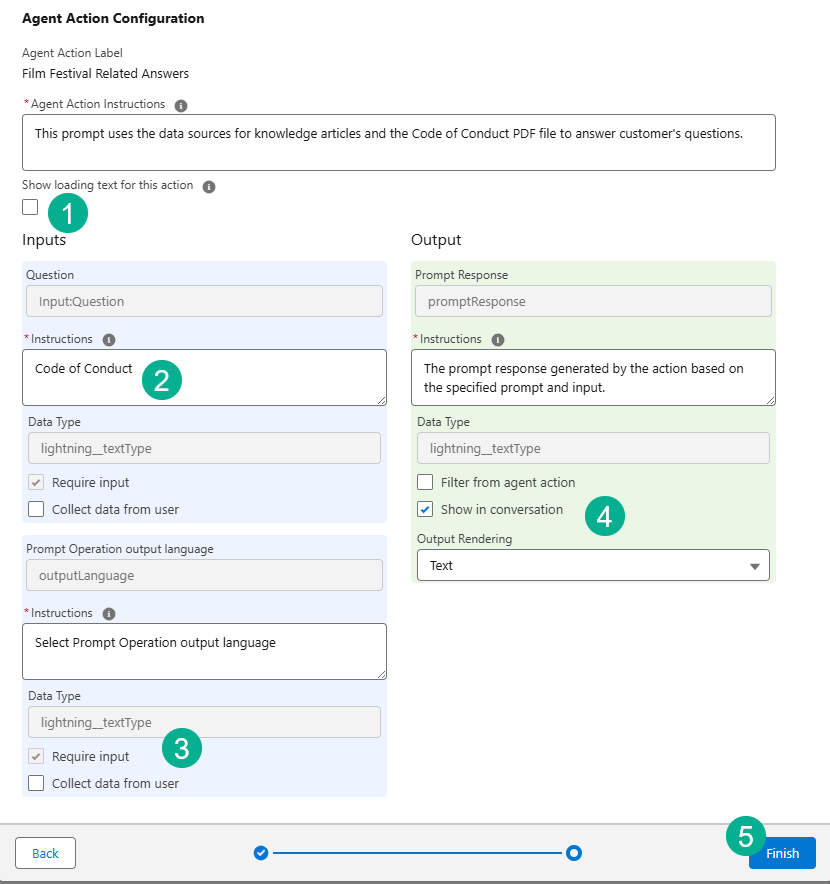Image resolution: width=830 pixels, height=884 pixels.
Task: Click the completed first step checkmark indicator
Action: [x=261, y=853]
